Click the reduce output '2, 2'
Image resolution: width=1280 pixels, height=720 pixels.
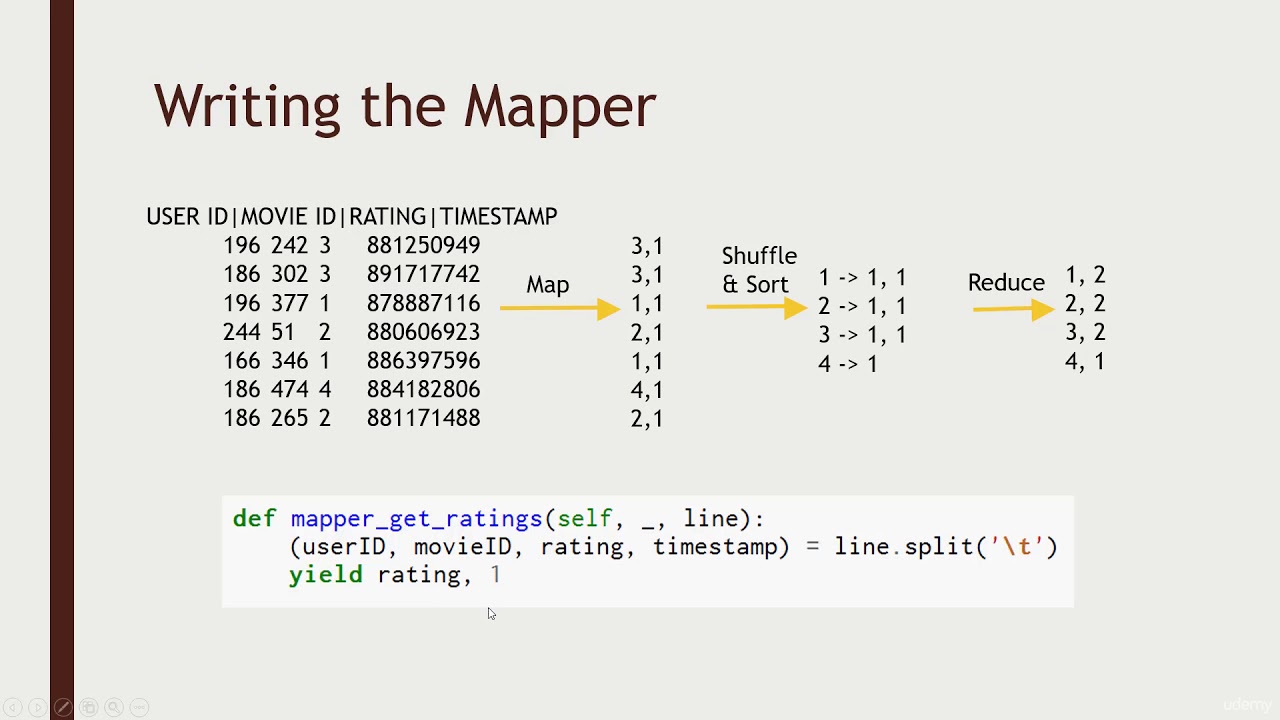1085,304
